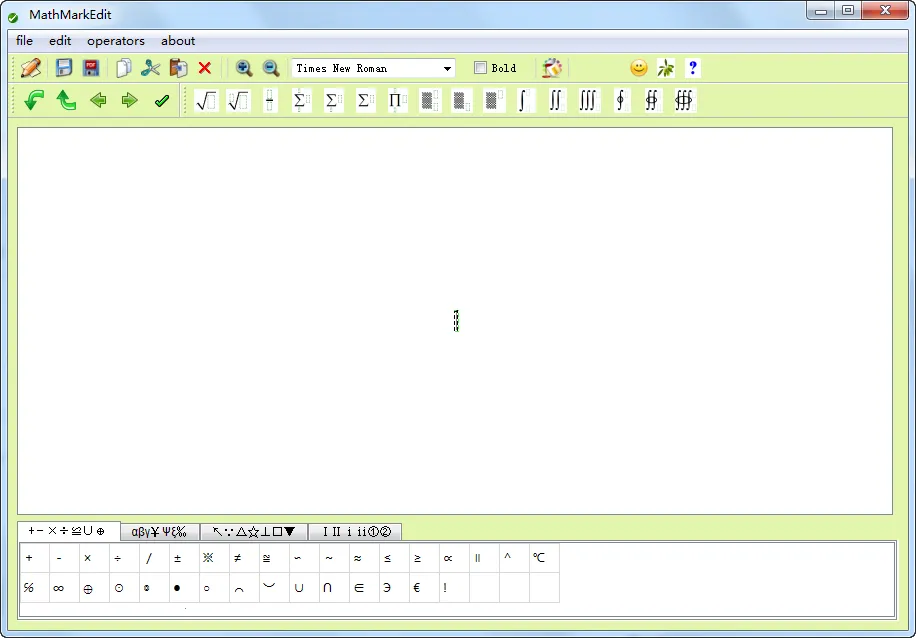
Task: Open the operators menu
Action: (116, 41)
